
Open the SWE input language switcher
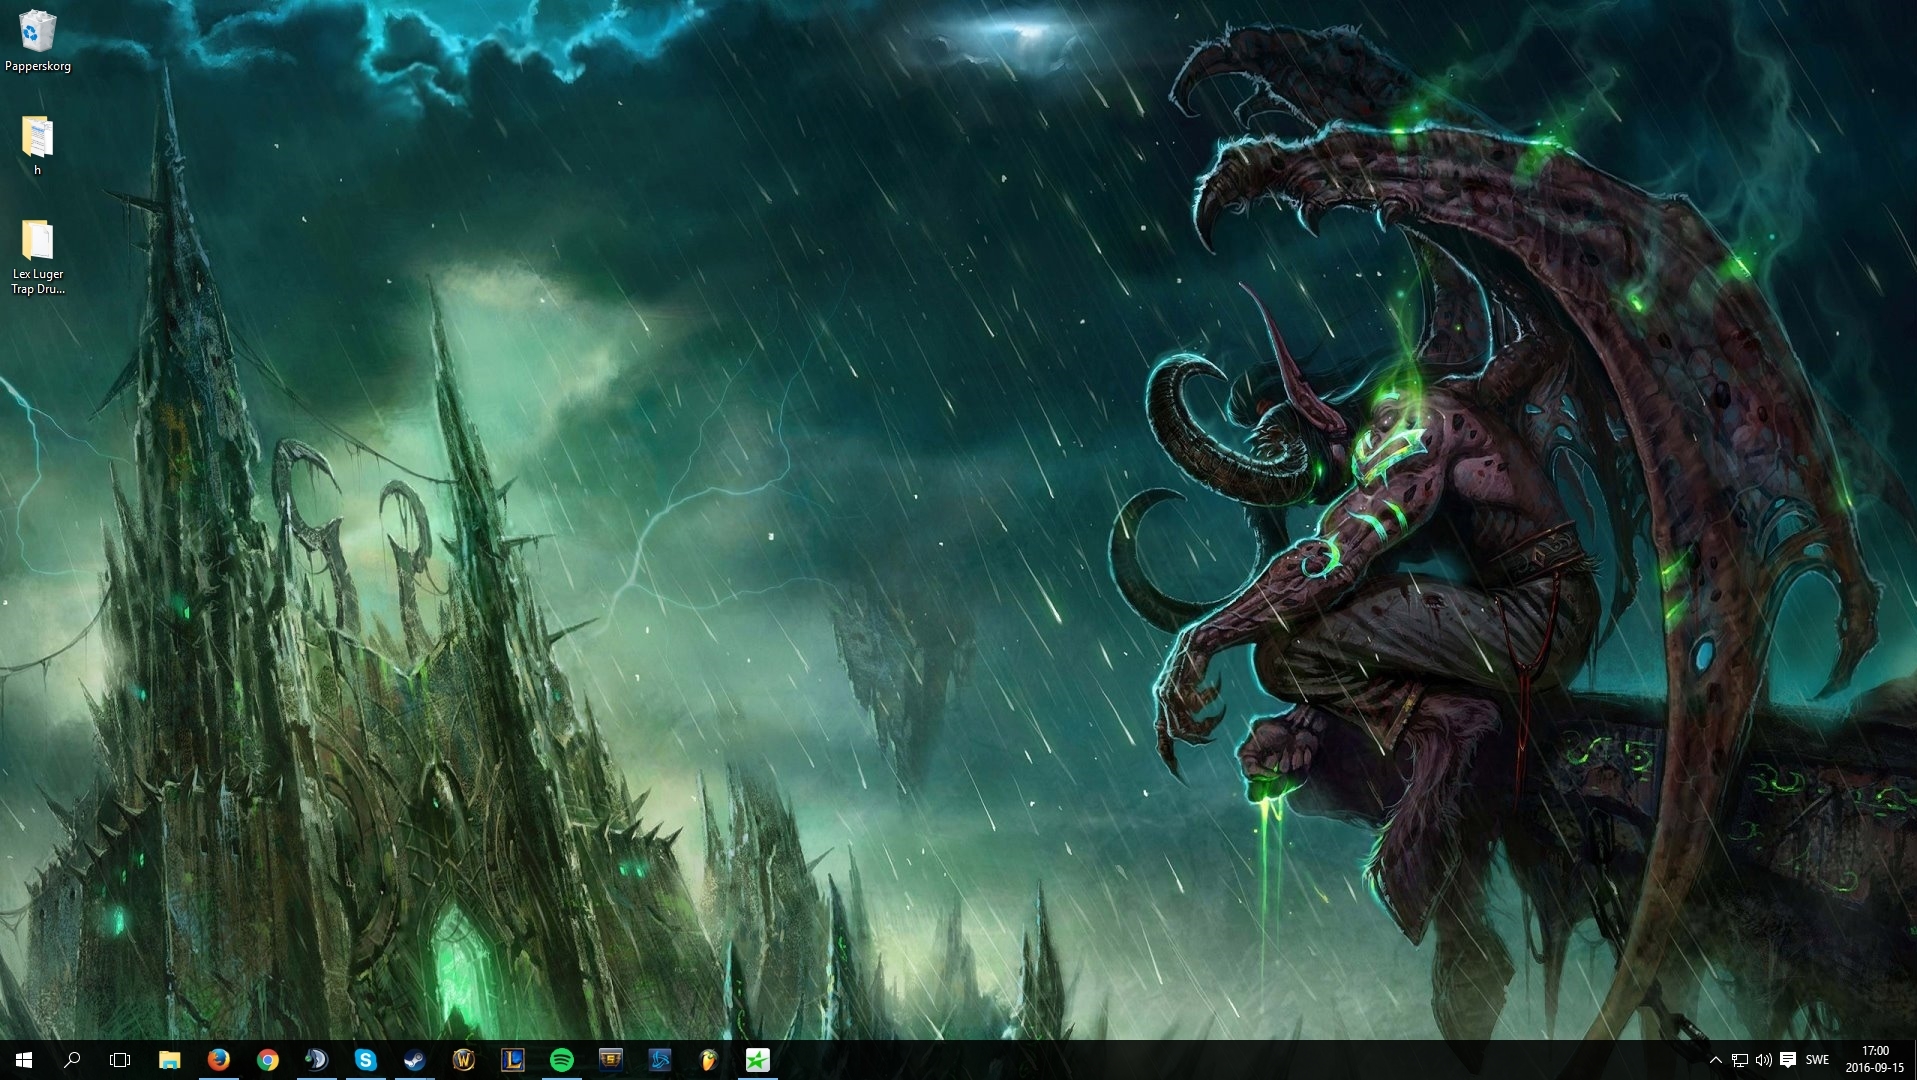point(1817,1060)
